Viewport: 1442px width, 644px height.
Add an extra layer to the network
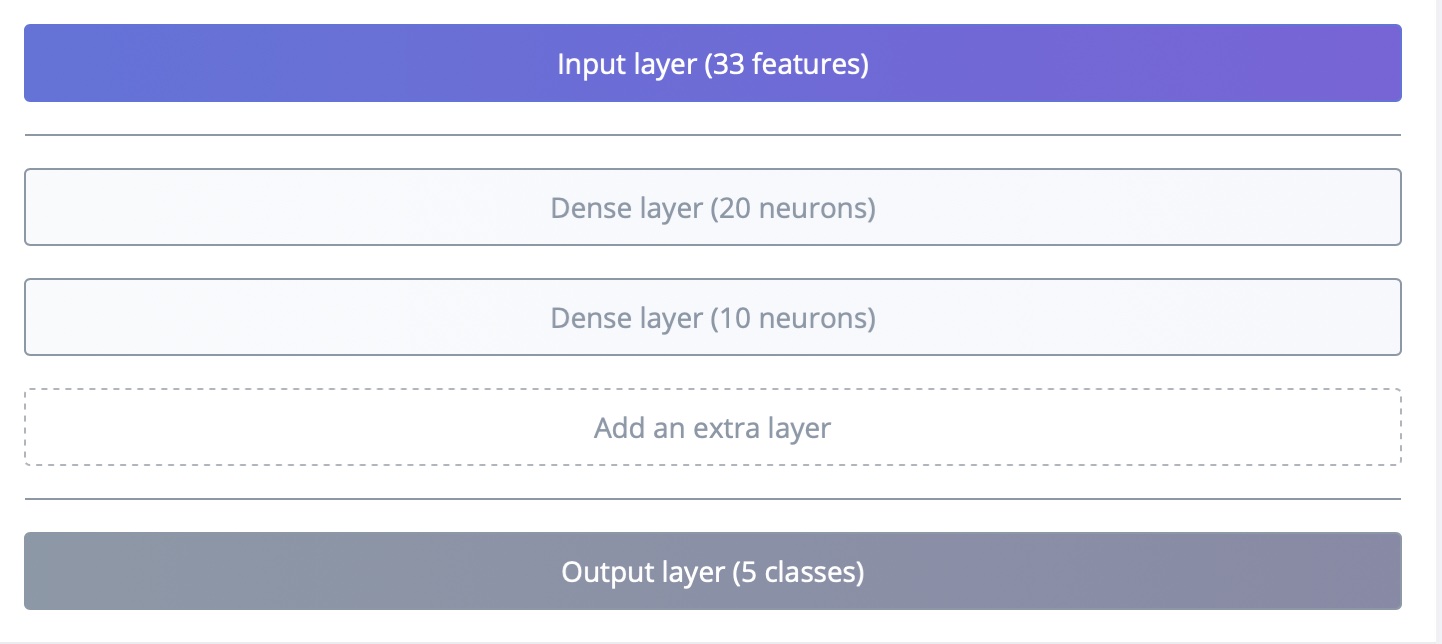point(712,428)
